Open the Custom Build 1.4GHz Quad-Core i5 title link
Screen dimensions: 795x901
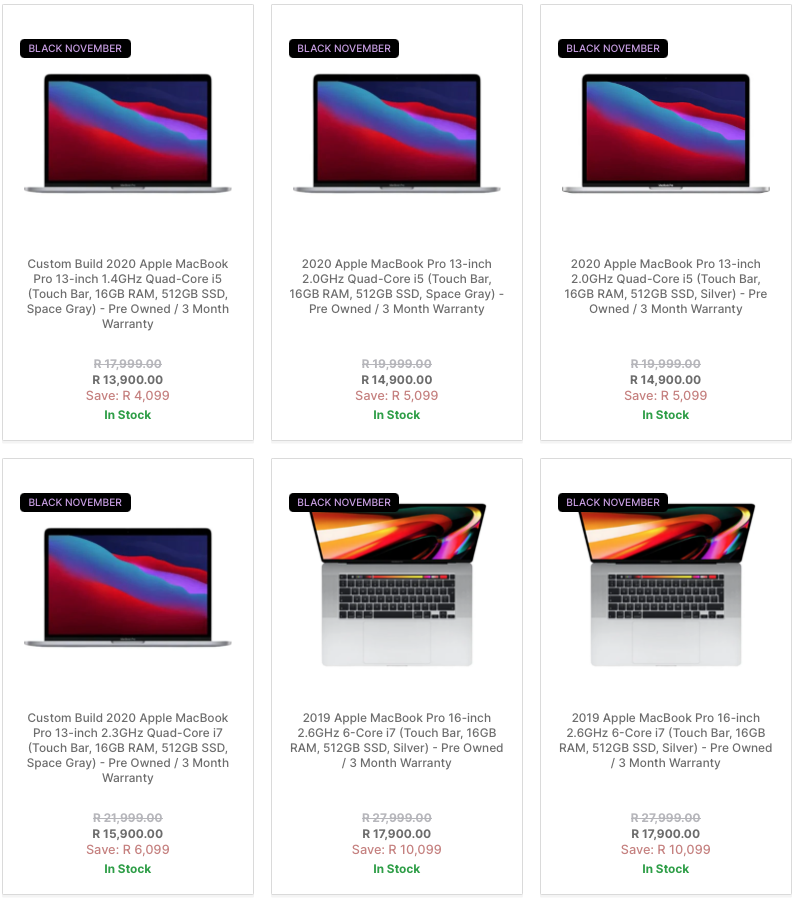[x=128, y=294]
